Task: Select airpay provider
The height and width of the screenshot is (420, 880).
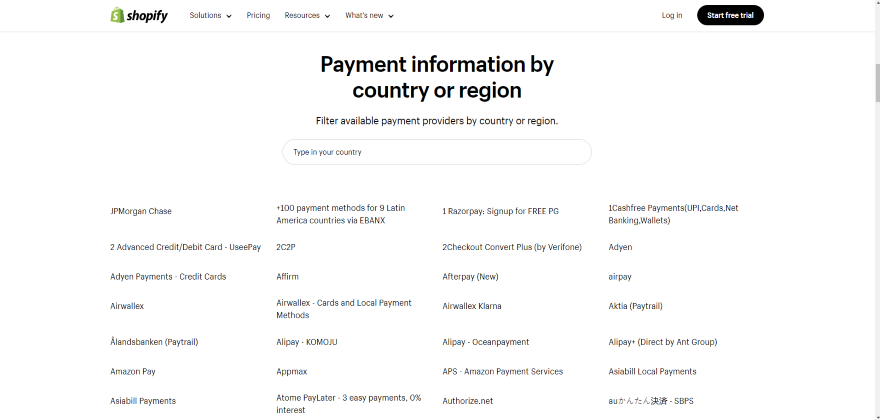Action: 620,277
